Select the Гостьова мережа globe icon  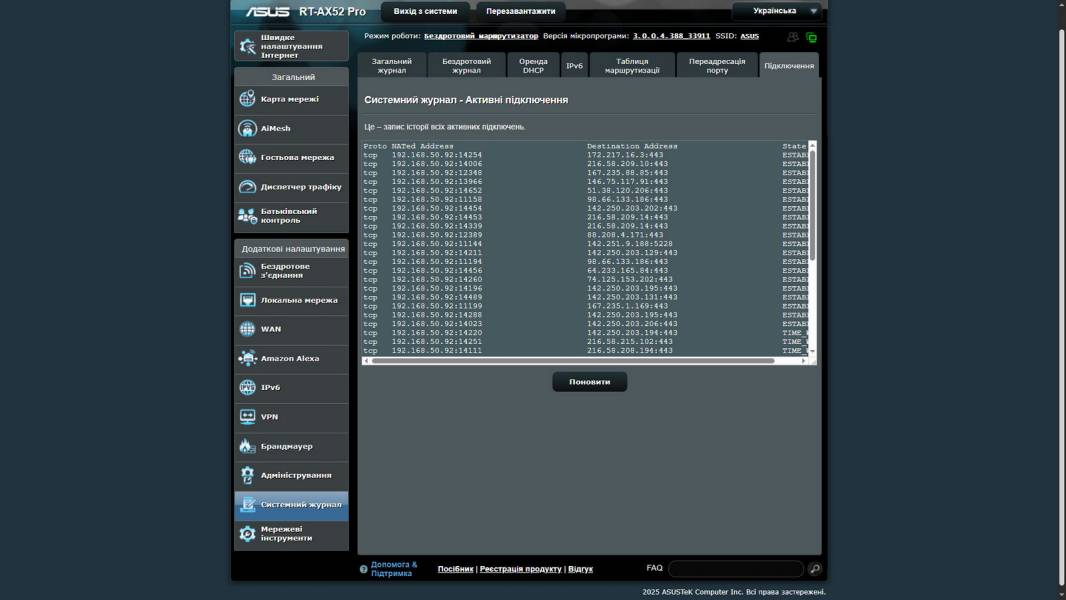tap(247, 157)
